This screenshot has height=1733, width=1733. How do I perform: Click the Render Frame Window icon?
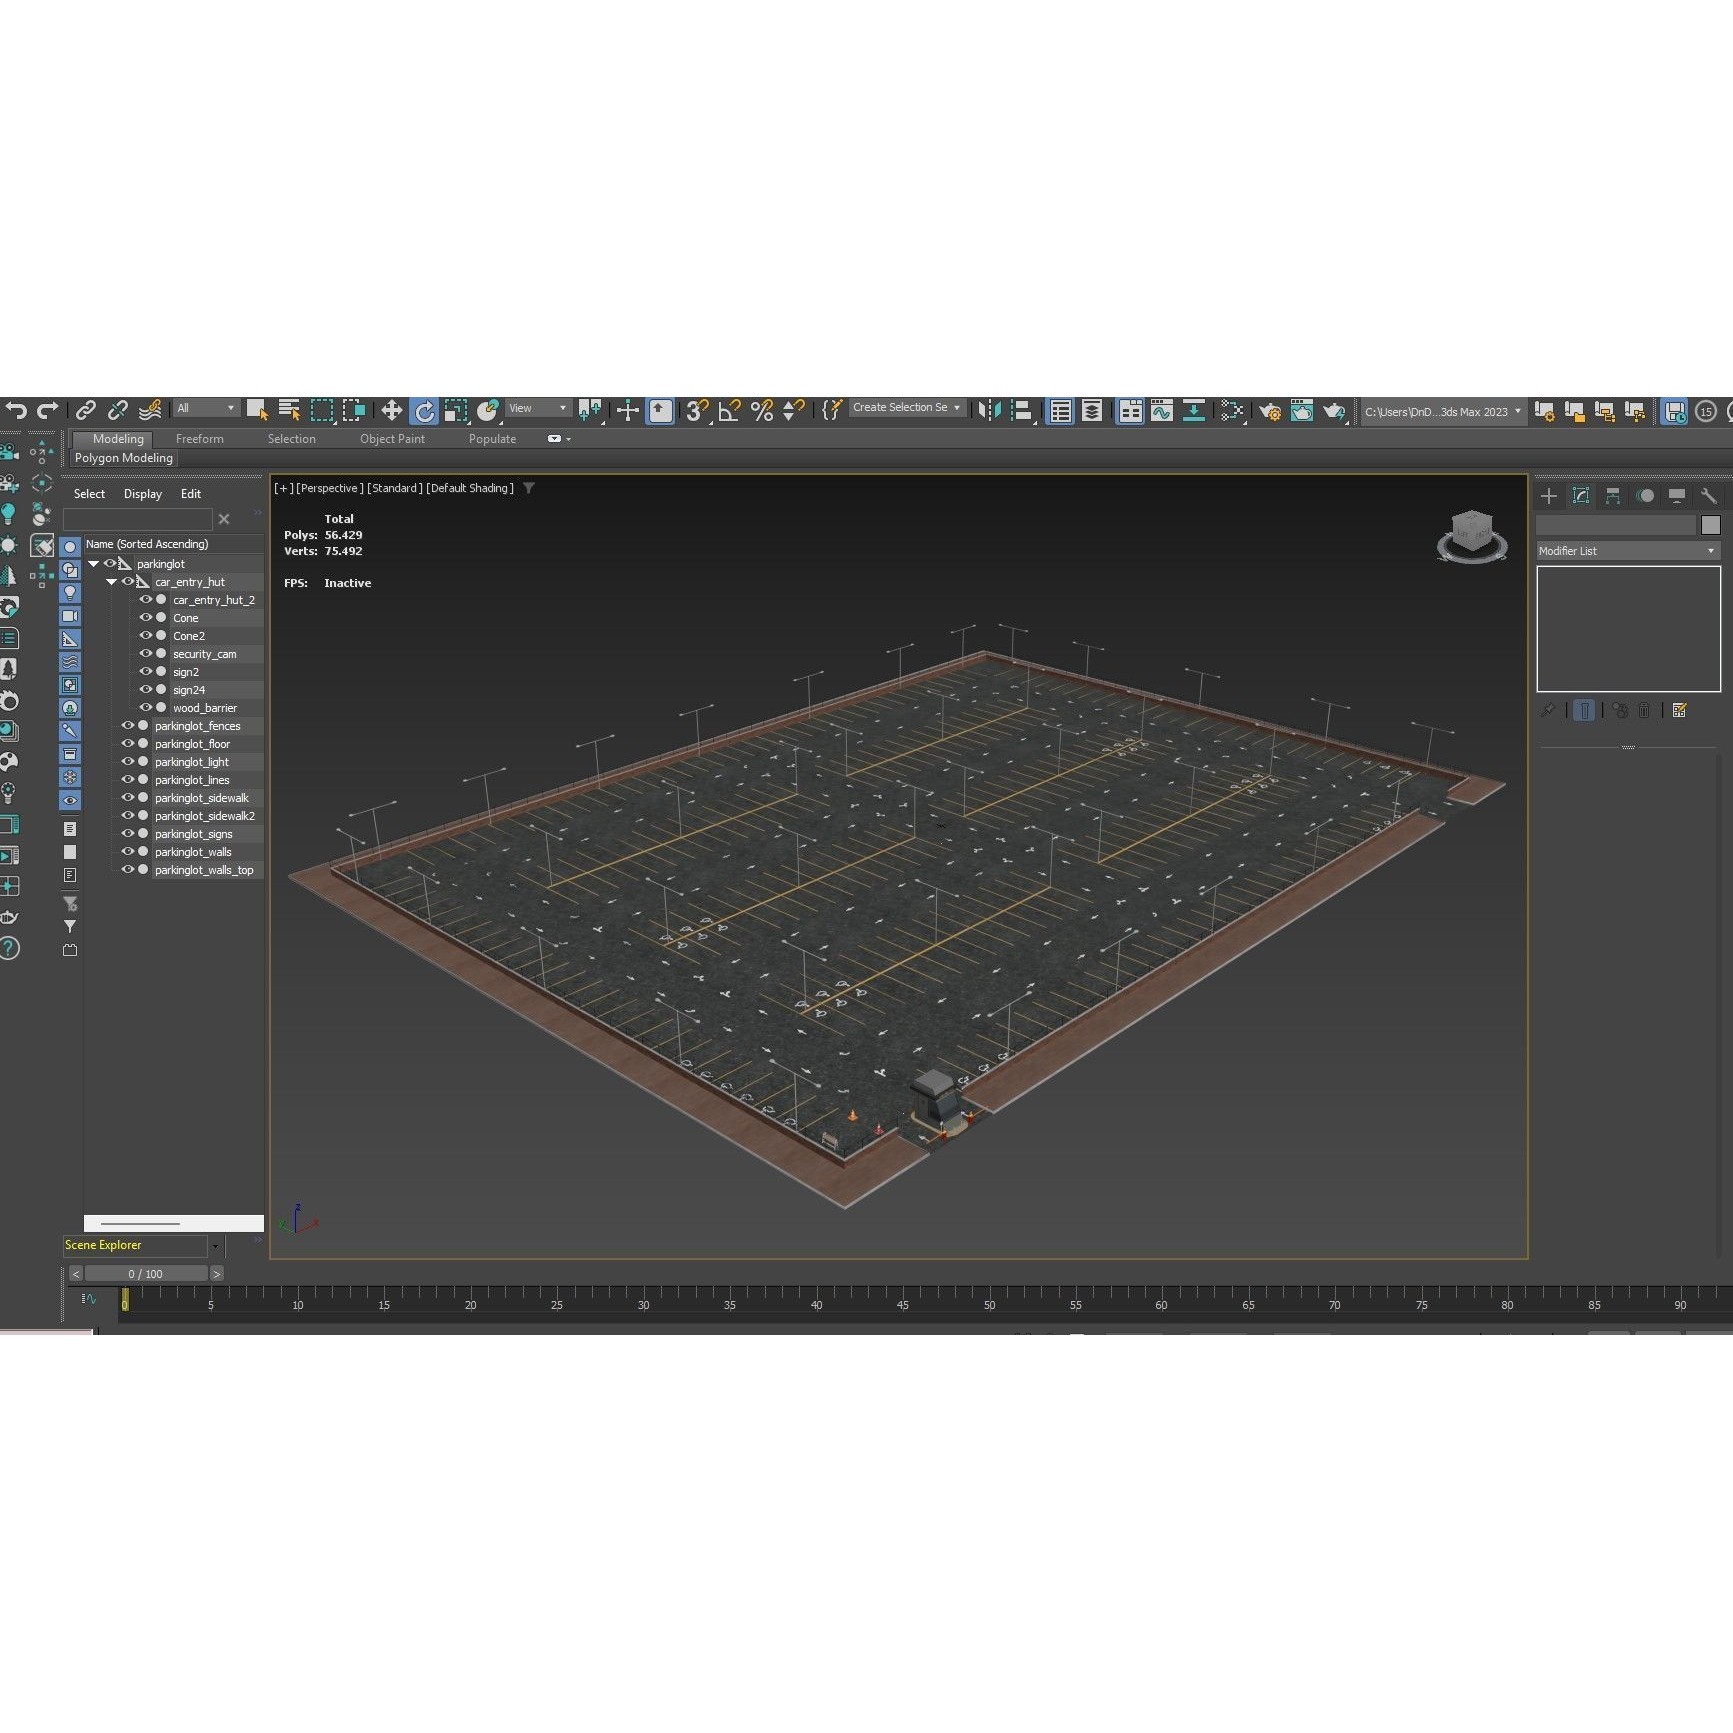(1302, 411)
